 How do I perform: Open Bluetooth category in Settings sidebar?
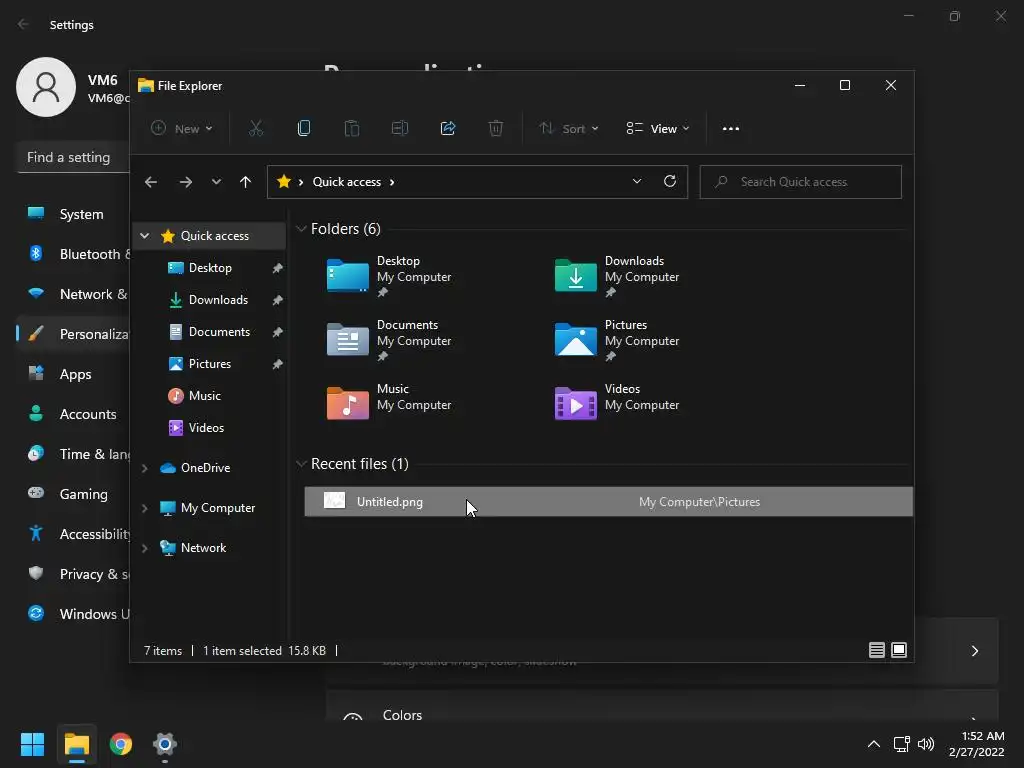click(x=72, y=254)
